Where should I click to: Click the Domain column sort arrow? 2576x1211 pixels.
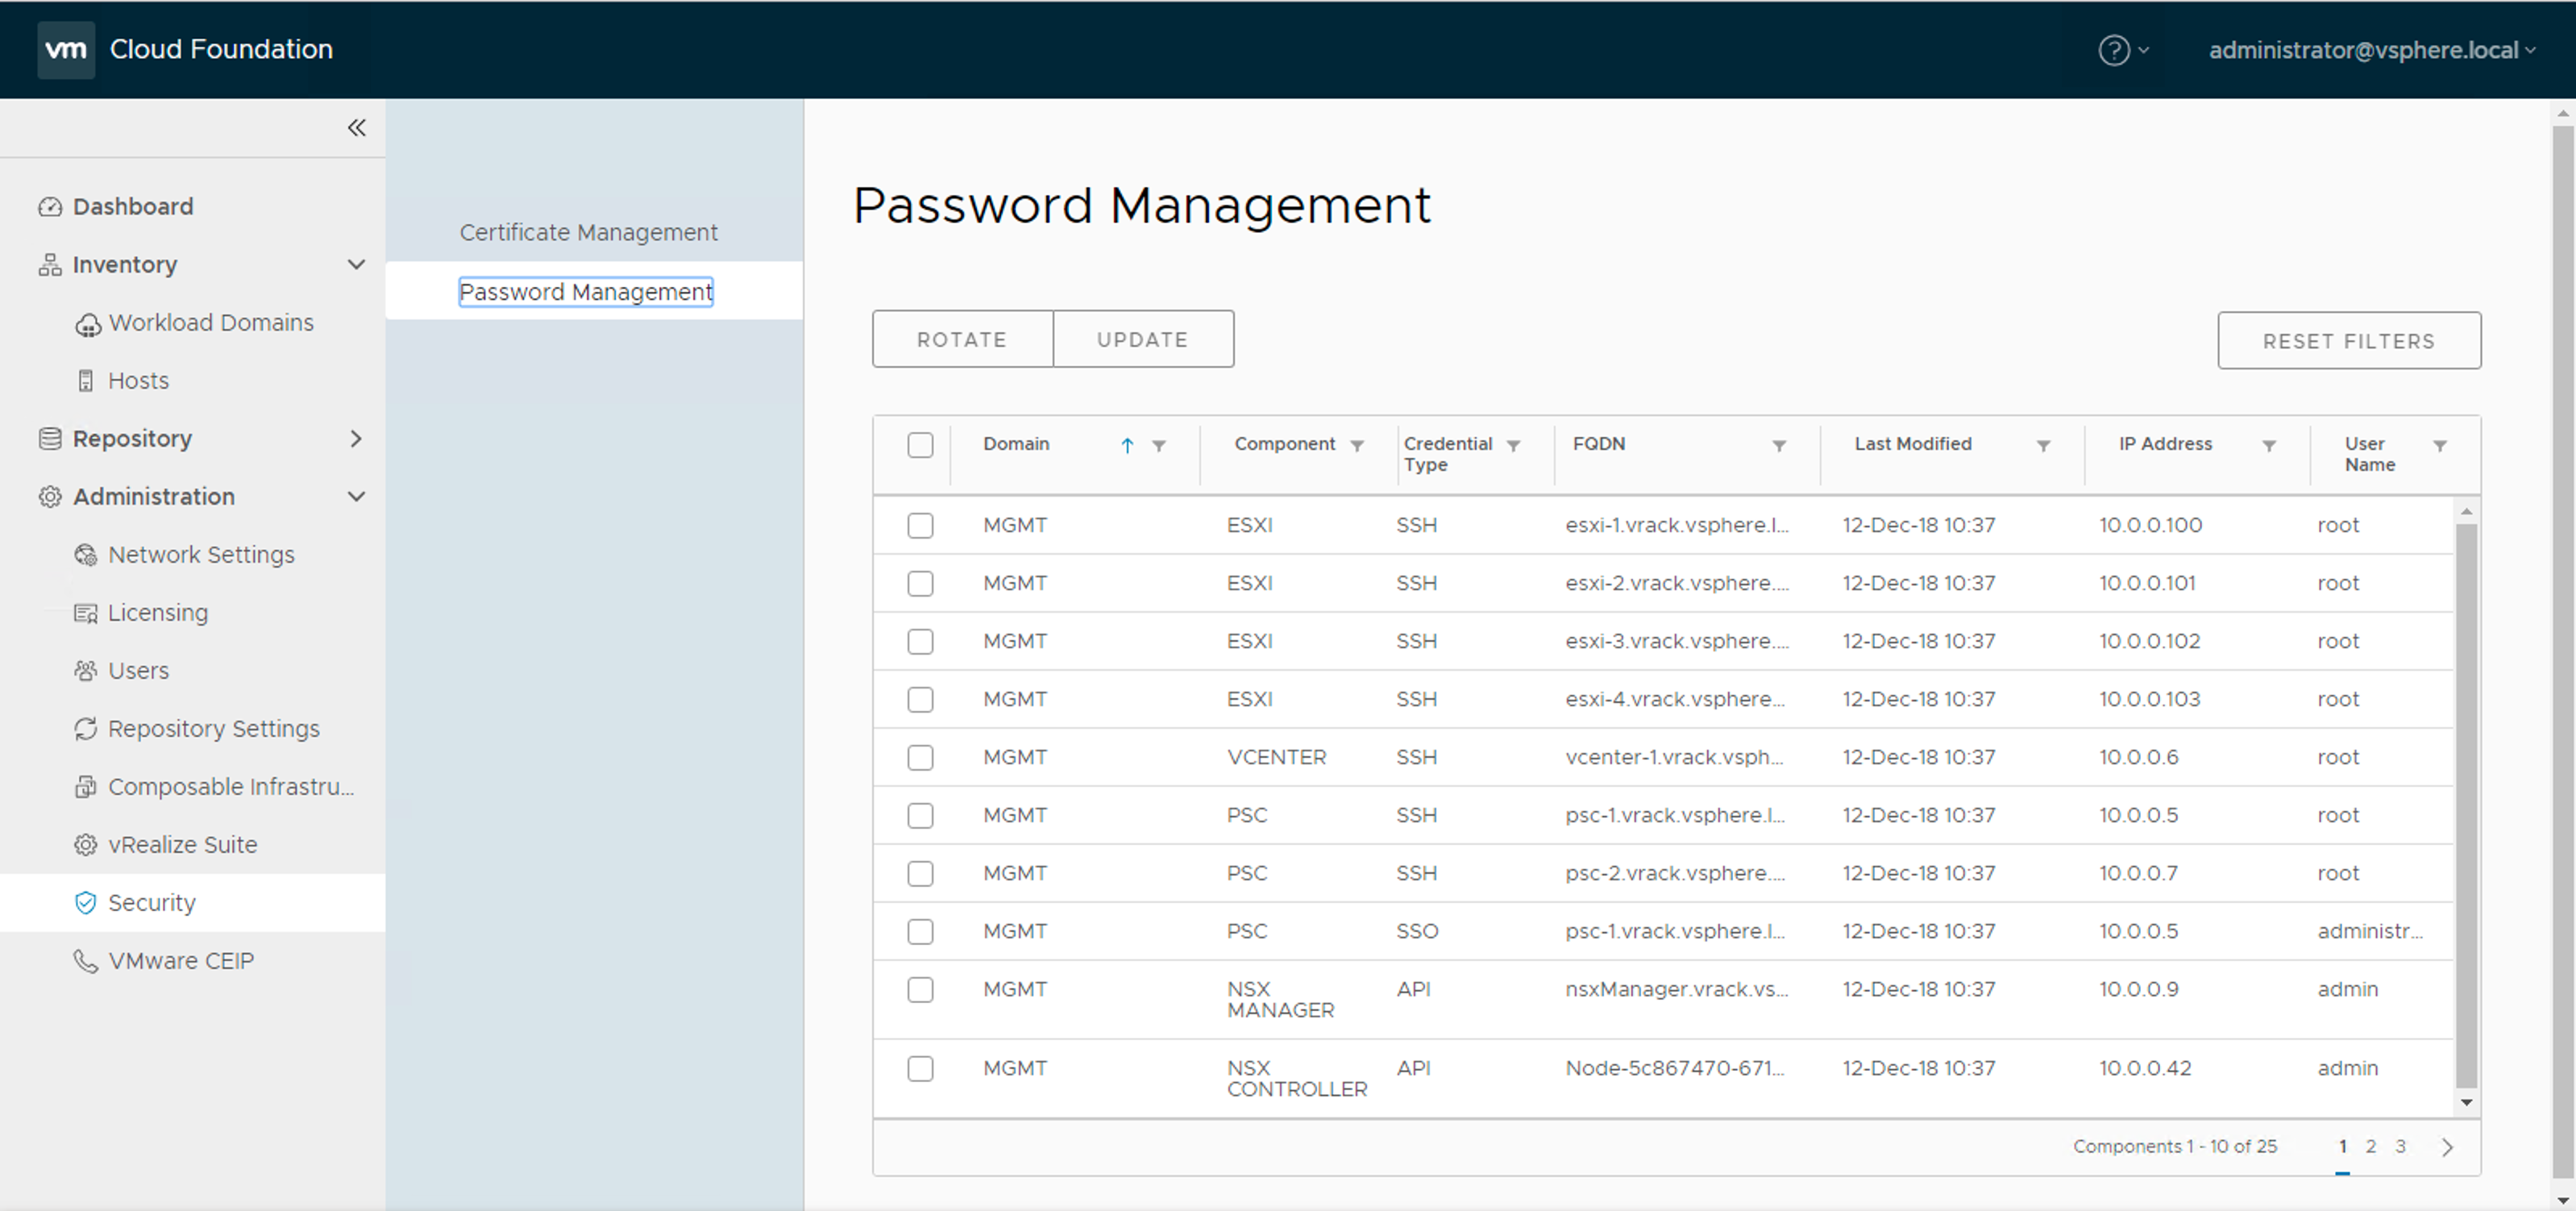tap(1127, 446)
